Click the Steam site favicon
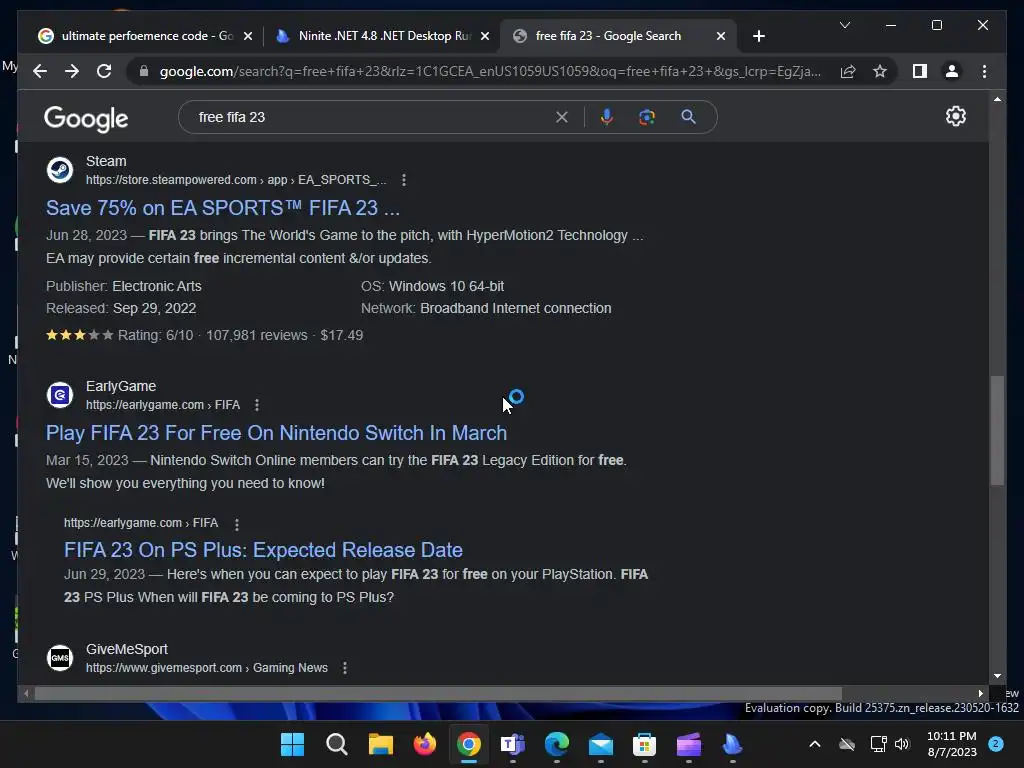The image size is (1024, 768). point(60,170)
